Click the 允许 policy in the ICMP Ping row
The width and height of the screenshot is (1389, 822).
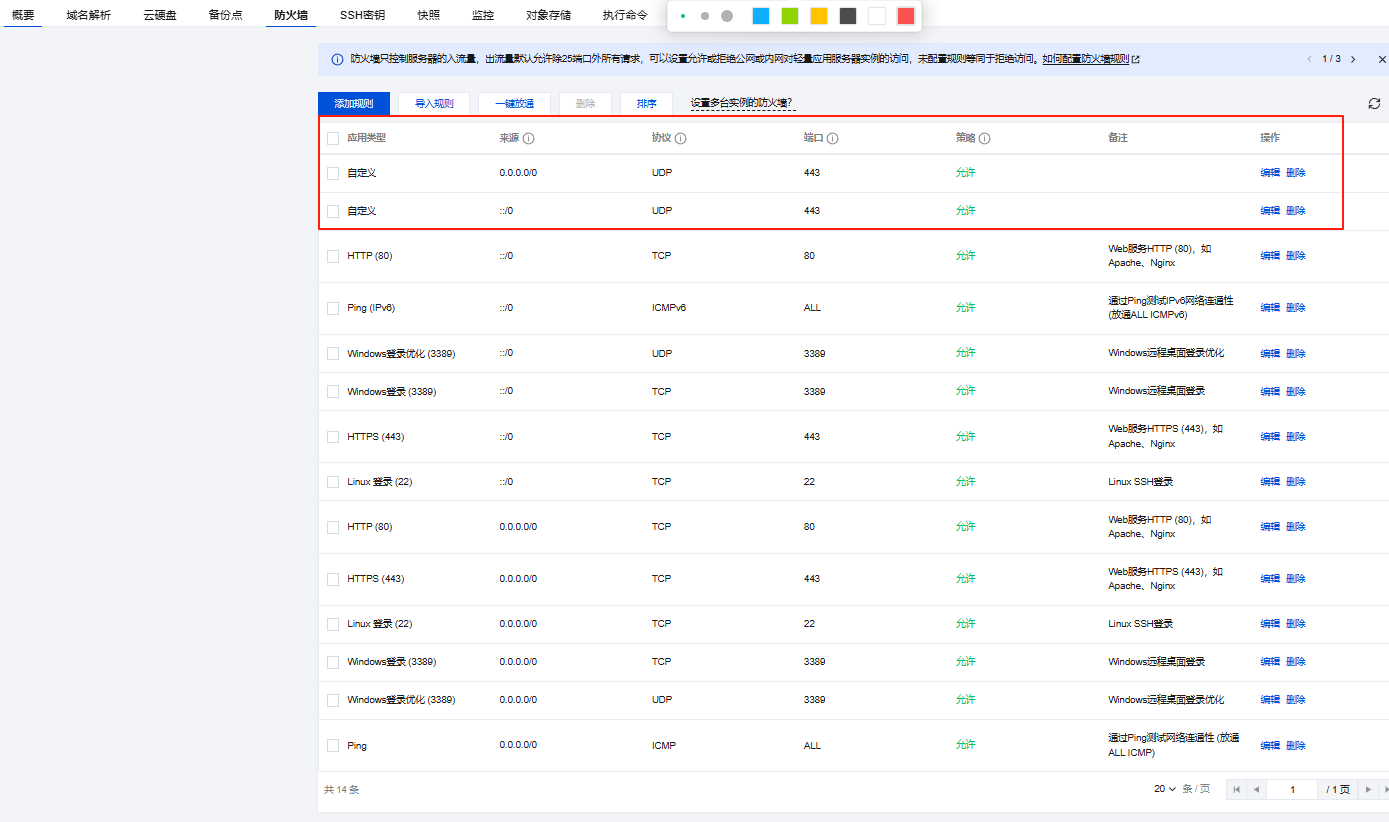965,746
